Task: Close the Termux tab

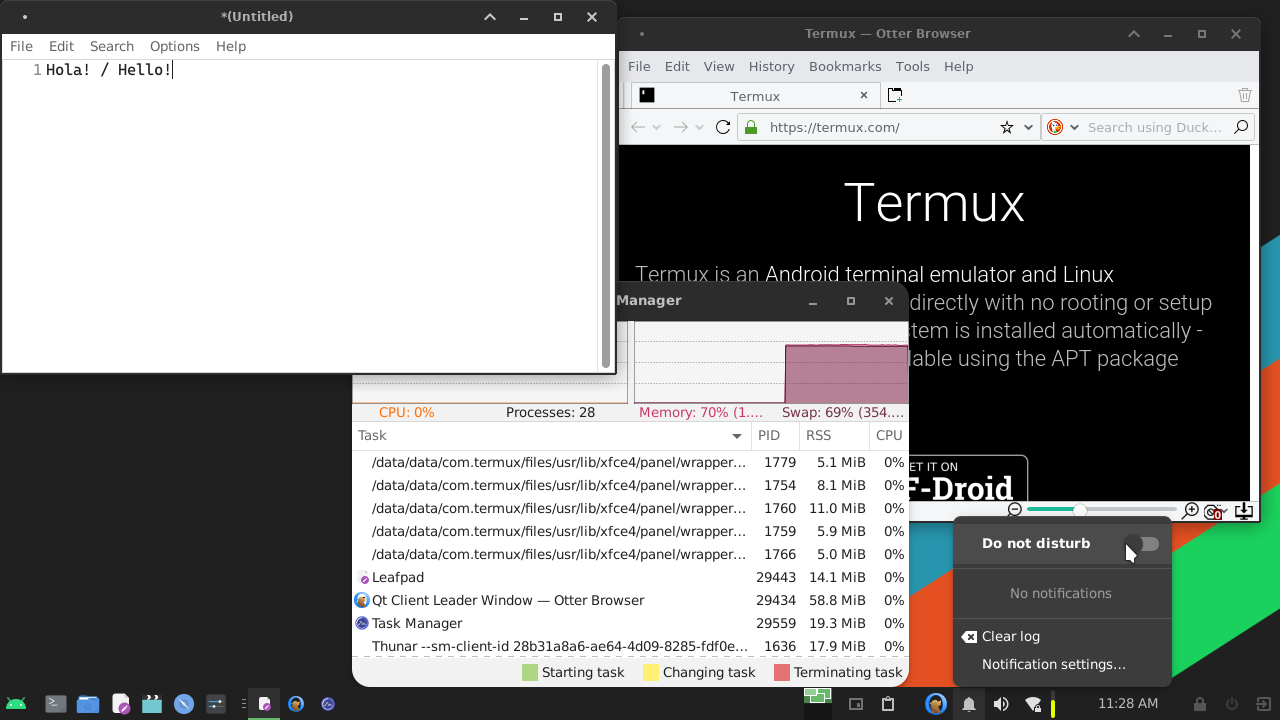Action: click(864, 96)
